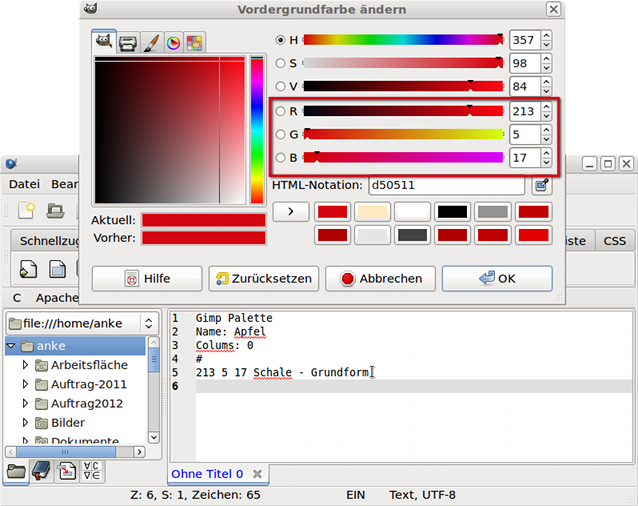
Task: Open the bookmarks book icon in sidebar
Action: pos(42,471)
